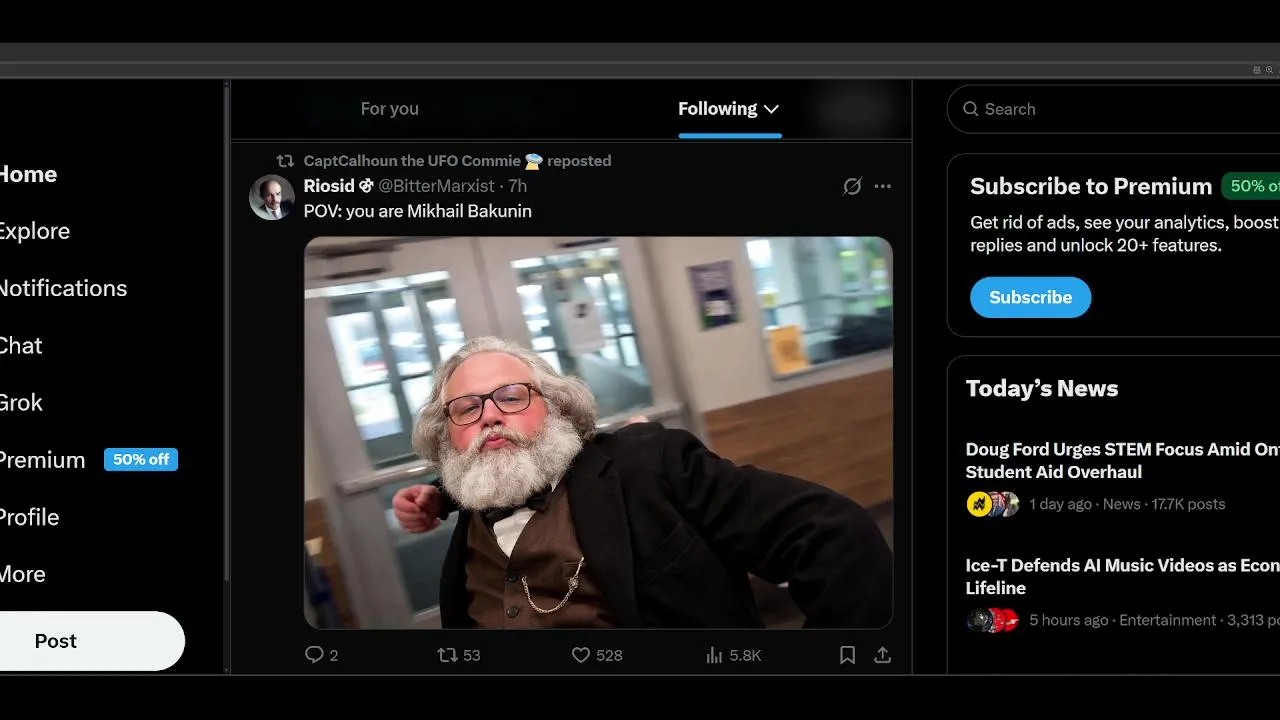Bookmark the Riosid post
Screen dimensions: 1280x720
(847, 655)
